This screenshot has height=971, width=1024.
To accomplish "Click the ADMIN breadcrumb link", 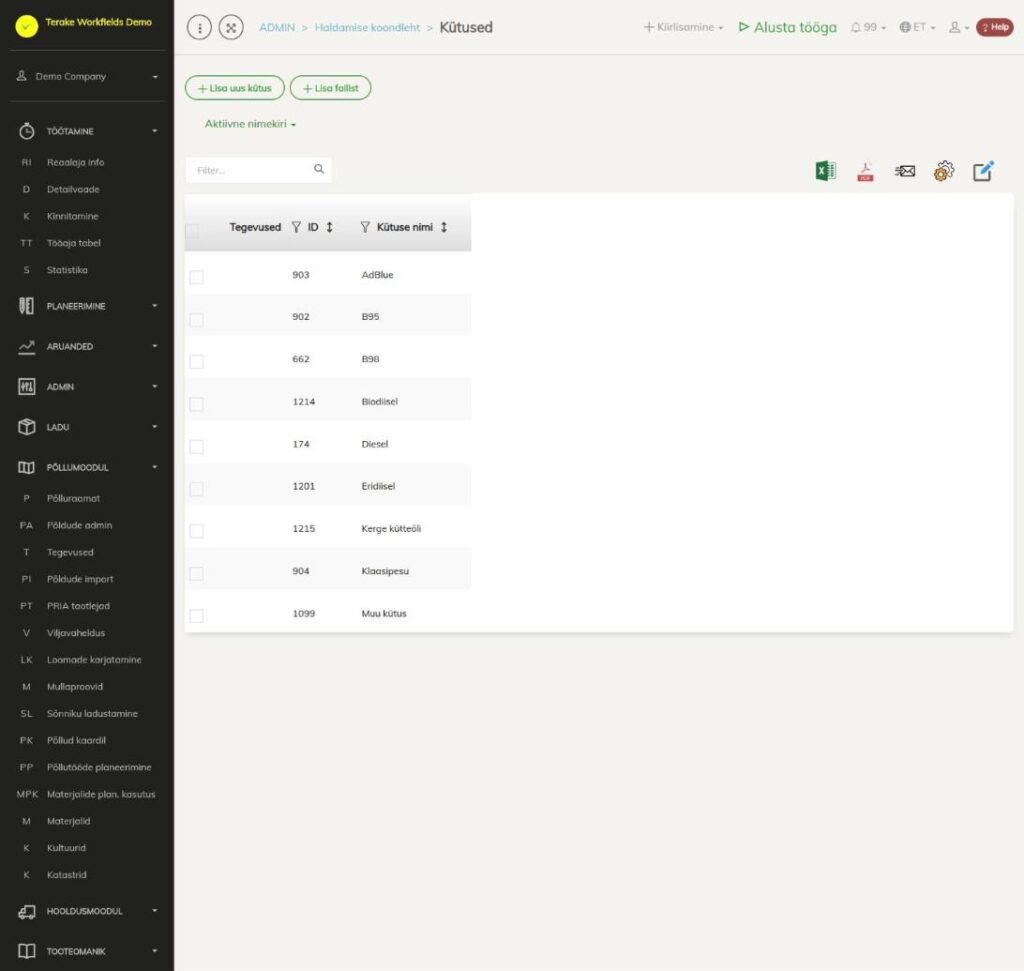I will pyautogui.click(x=277, y=27).
